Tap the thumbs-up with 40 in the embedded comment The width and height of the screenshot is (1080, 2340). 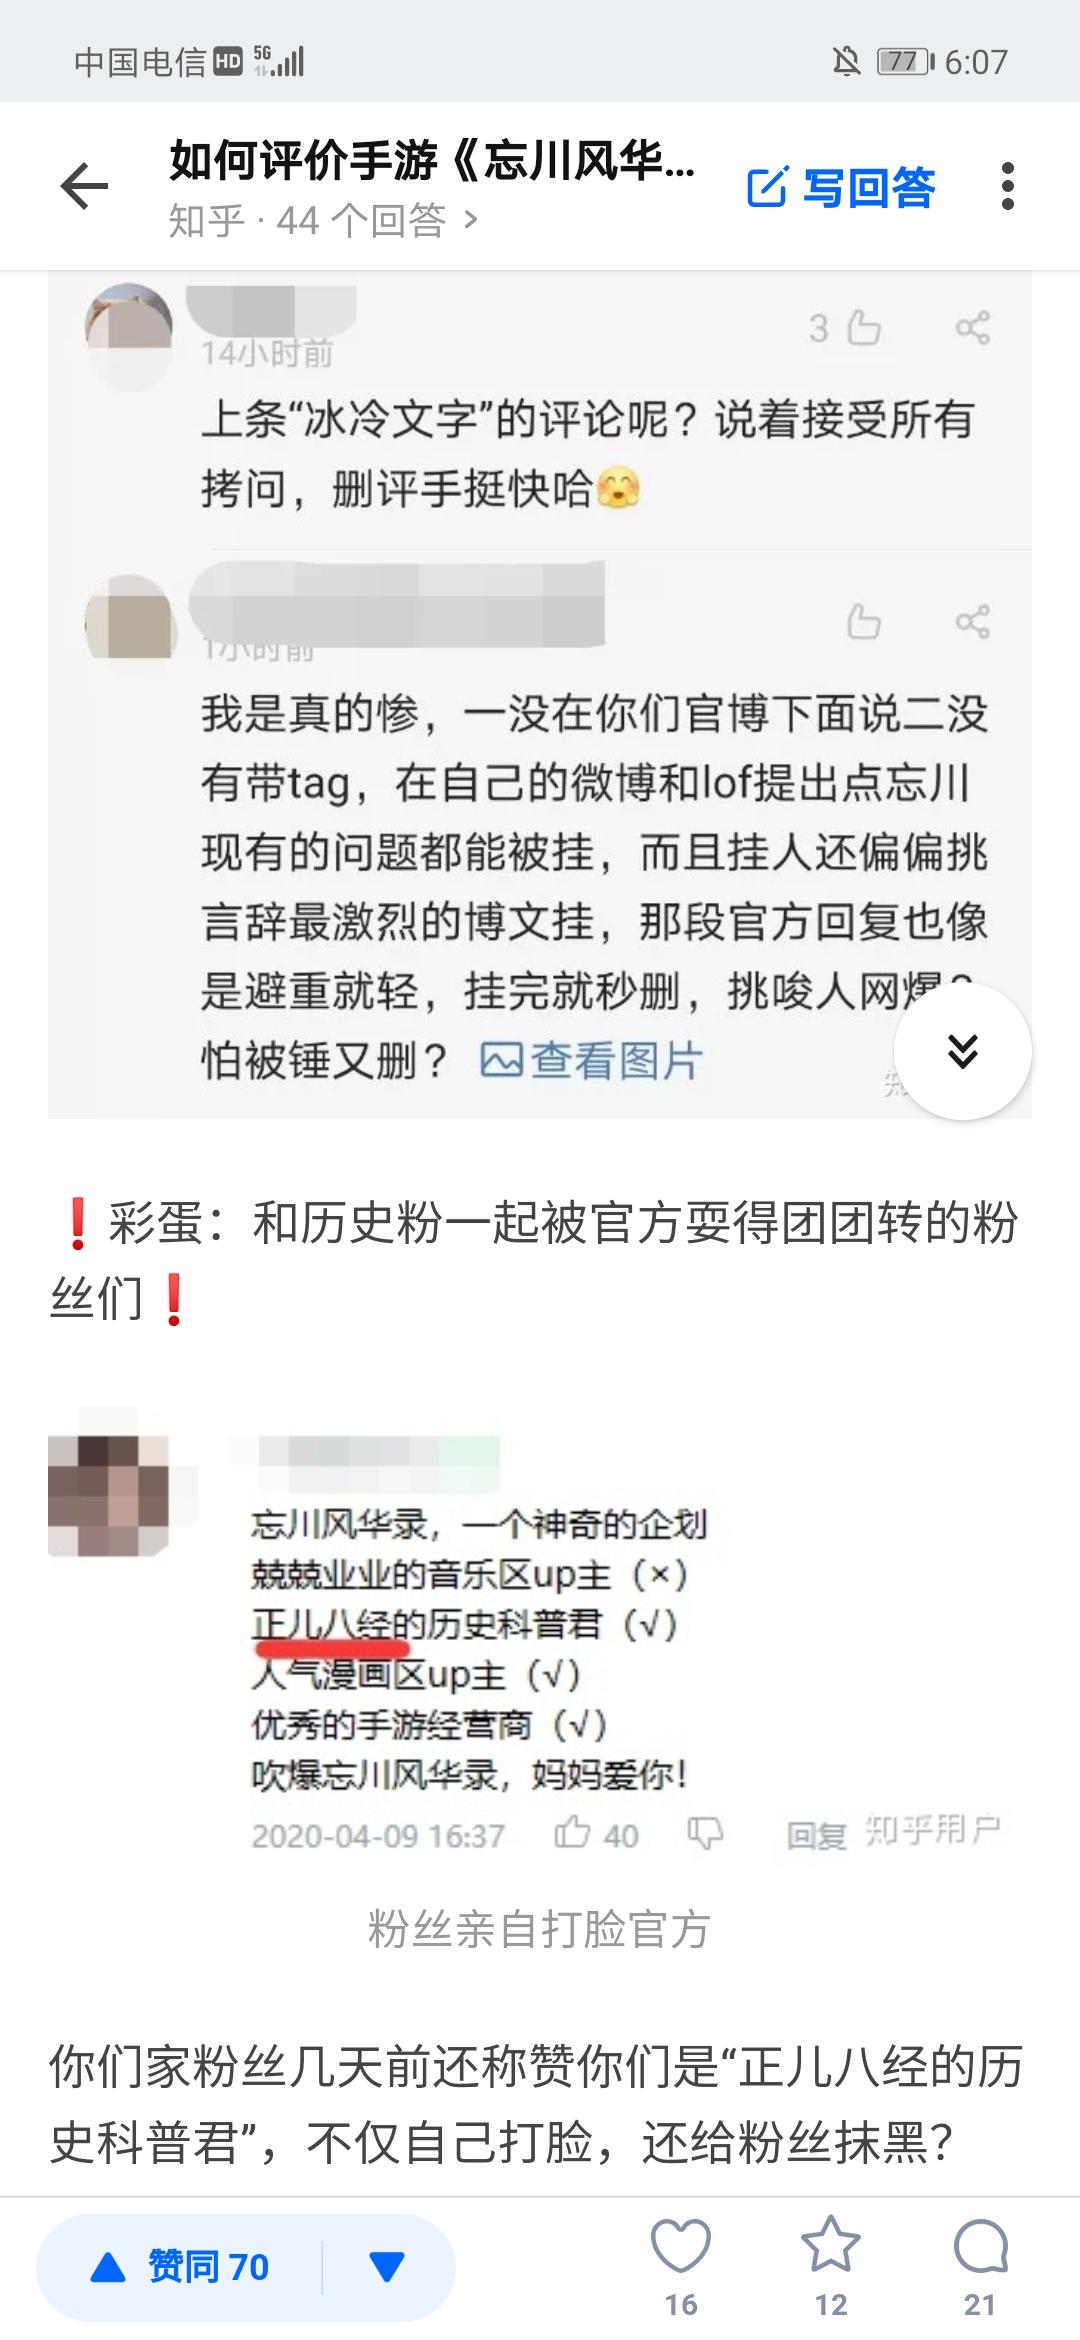tap(596, 1833)
